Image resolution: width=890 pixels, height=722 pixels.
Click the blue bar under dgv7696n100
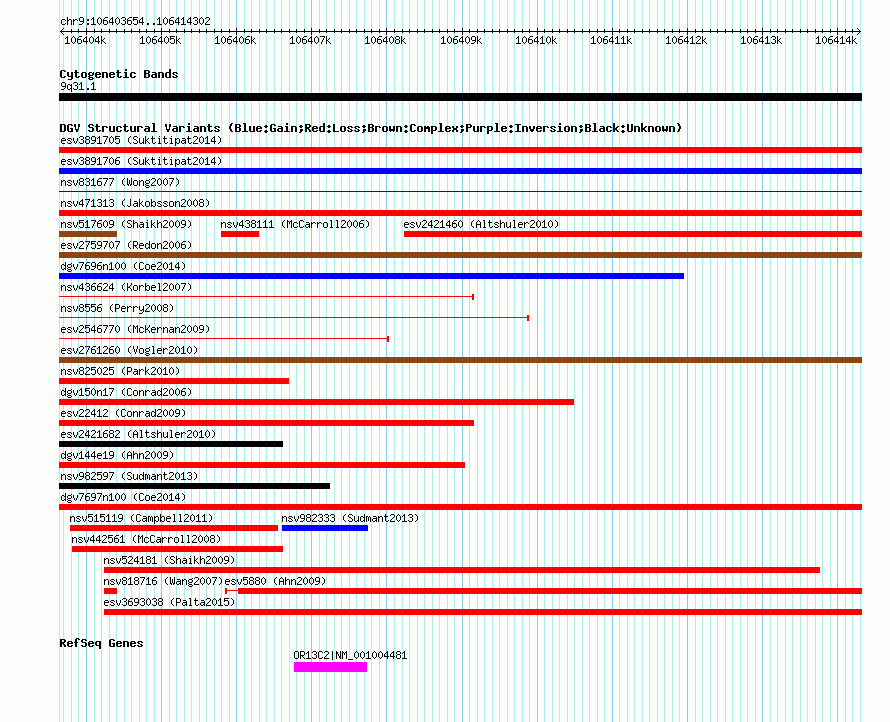(x=371, y=276)
